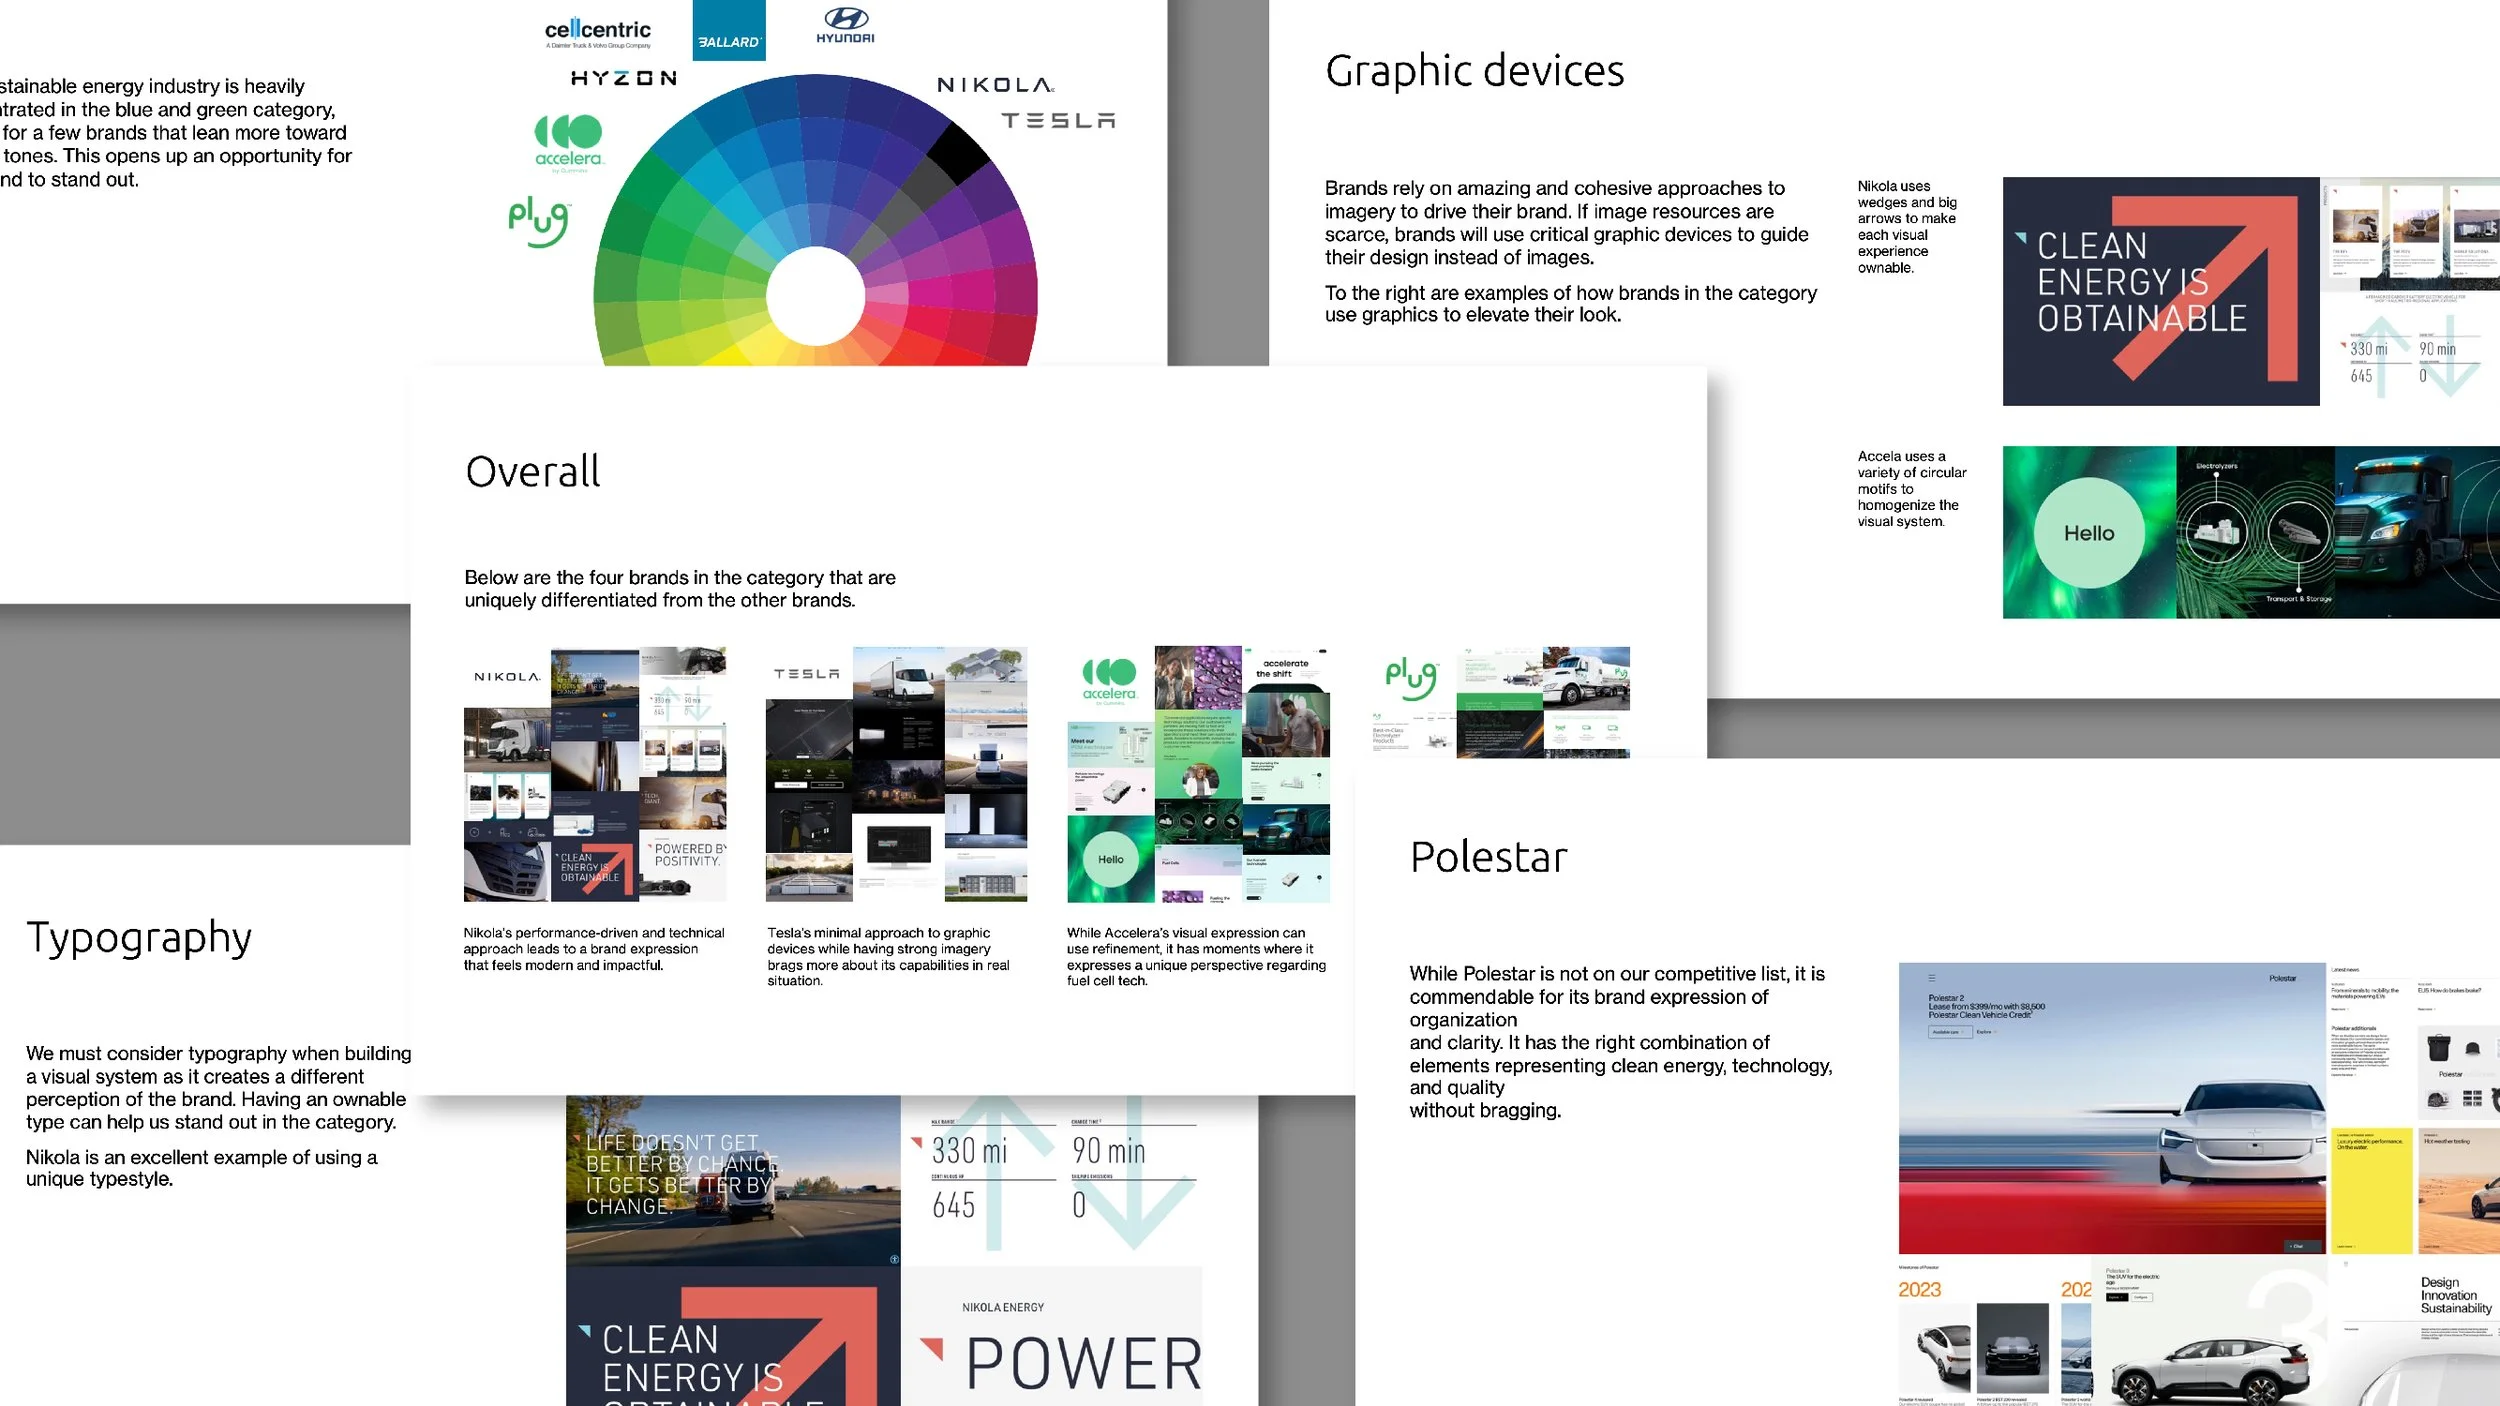The image size is (2500, 1406).
Task: Click the large POWER headline text
Action: pyautogui.click(x=1083, y=1364)
